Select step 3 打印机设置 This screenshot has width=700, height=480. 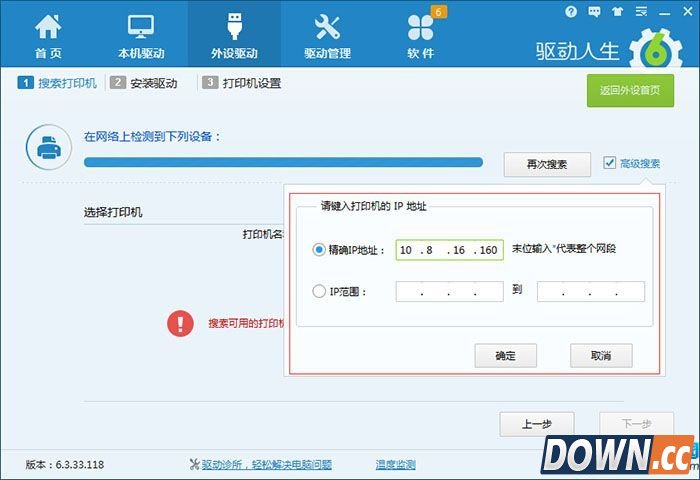pos(242,83)
